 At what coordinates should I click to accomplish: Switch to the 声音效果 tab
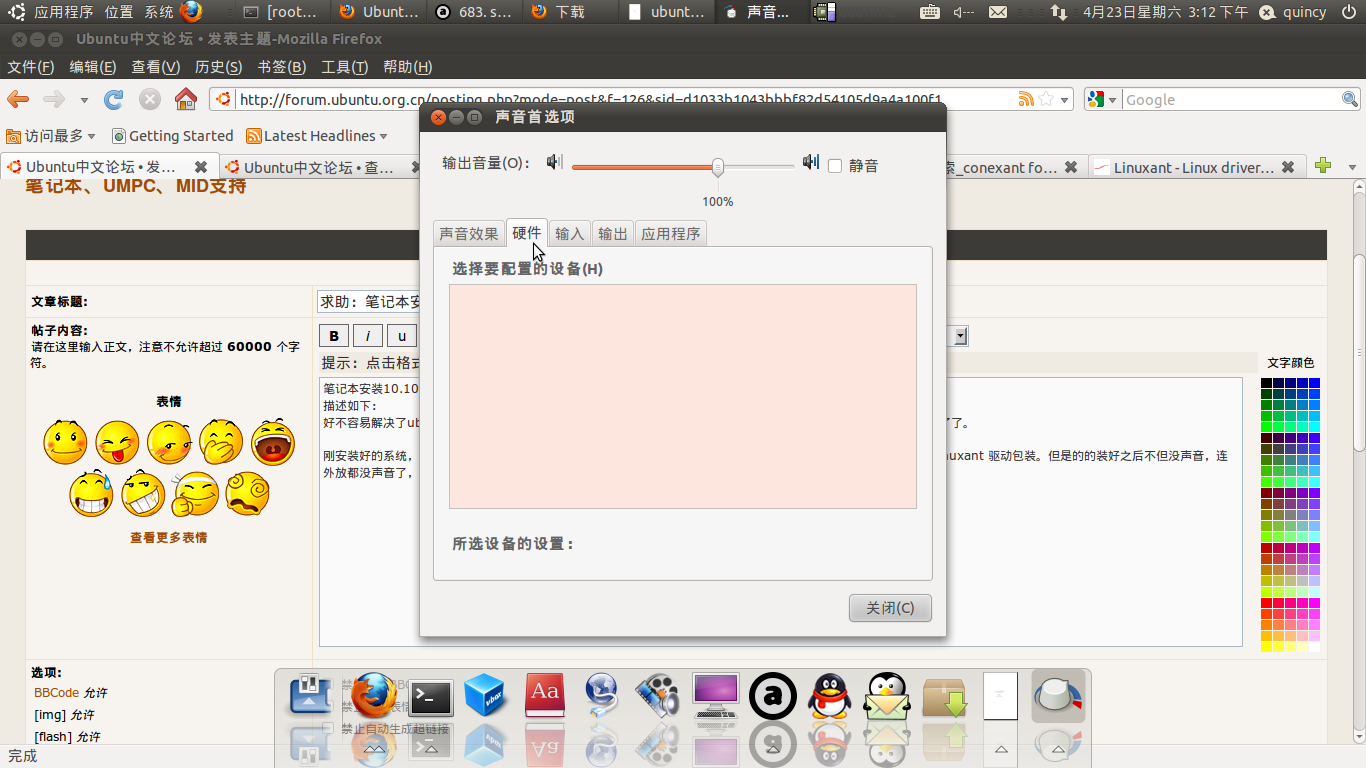click(469, 233)
